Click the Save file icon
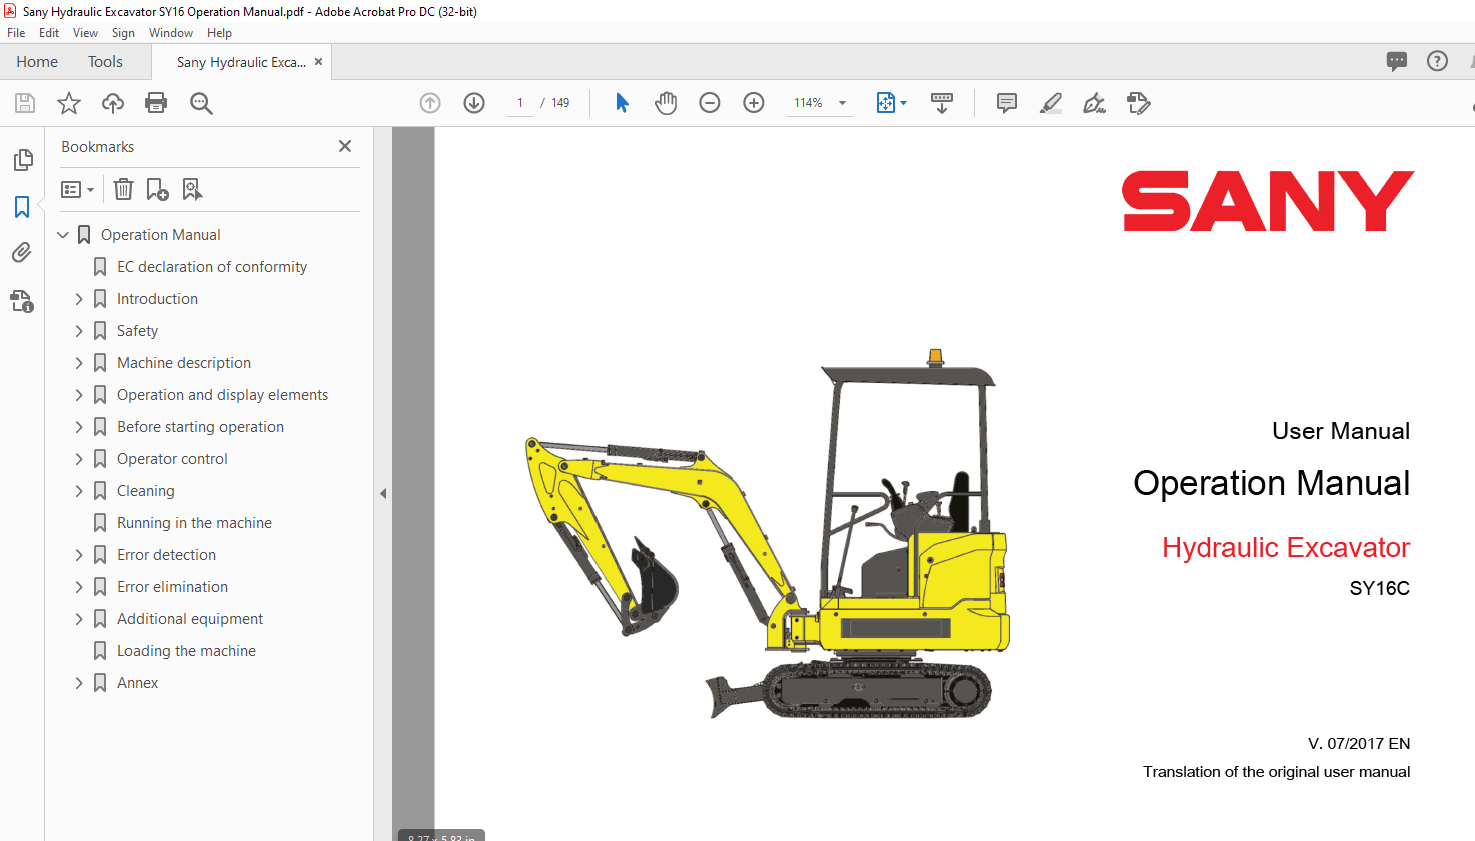Screen dimensions: 1475x841 (x=25, y=103)
